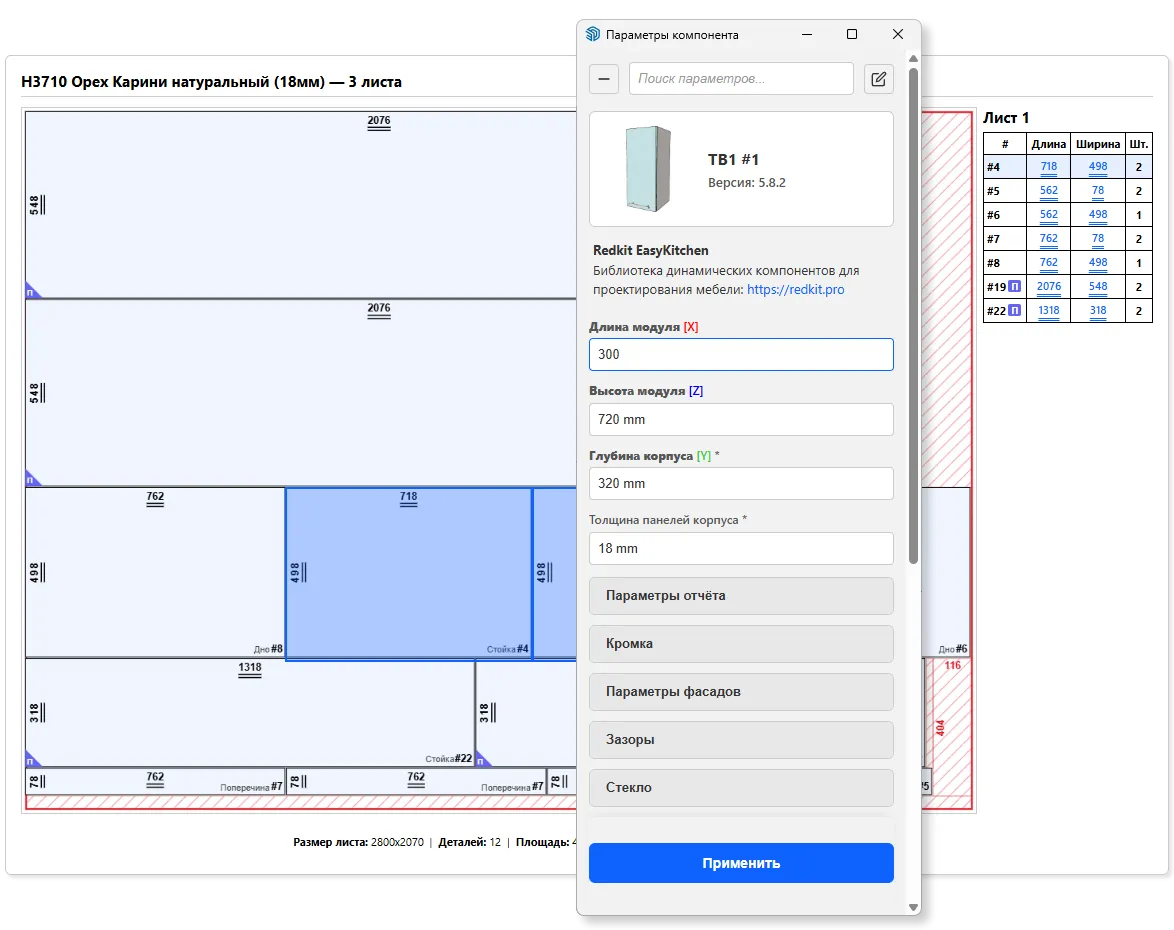Click width 498 link in row #4
Screen dimensions: 1174x930
tap(1098, 167)
